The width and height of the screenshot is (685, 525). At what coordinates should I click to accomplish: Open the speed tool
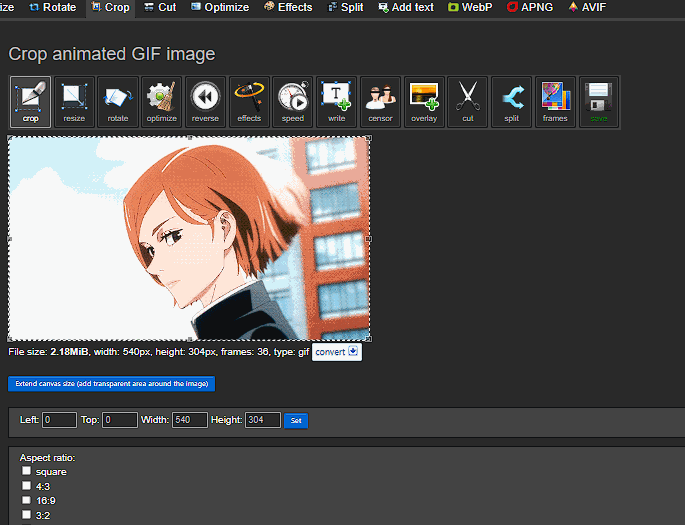(293, 102)
